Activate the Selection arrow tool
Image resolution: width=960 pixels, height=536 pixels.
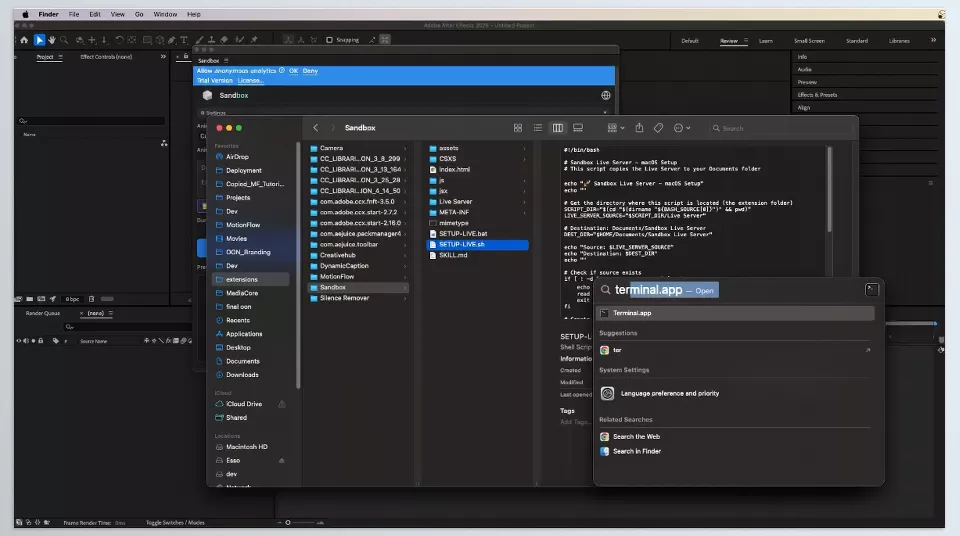[39, 40]
